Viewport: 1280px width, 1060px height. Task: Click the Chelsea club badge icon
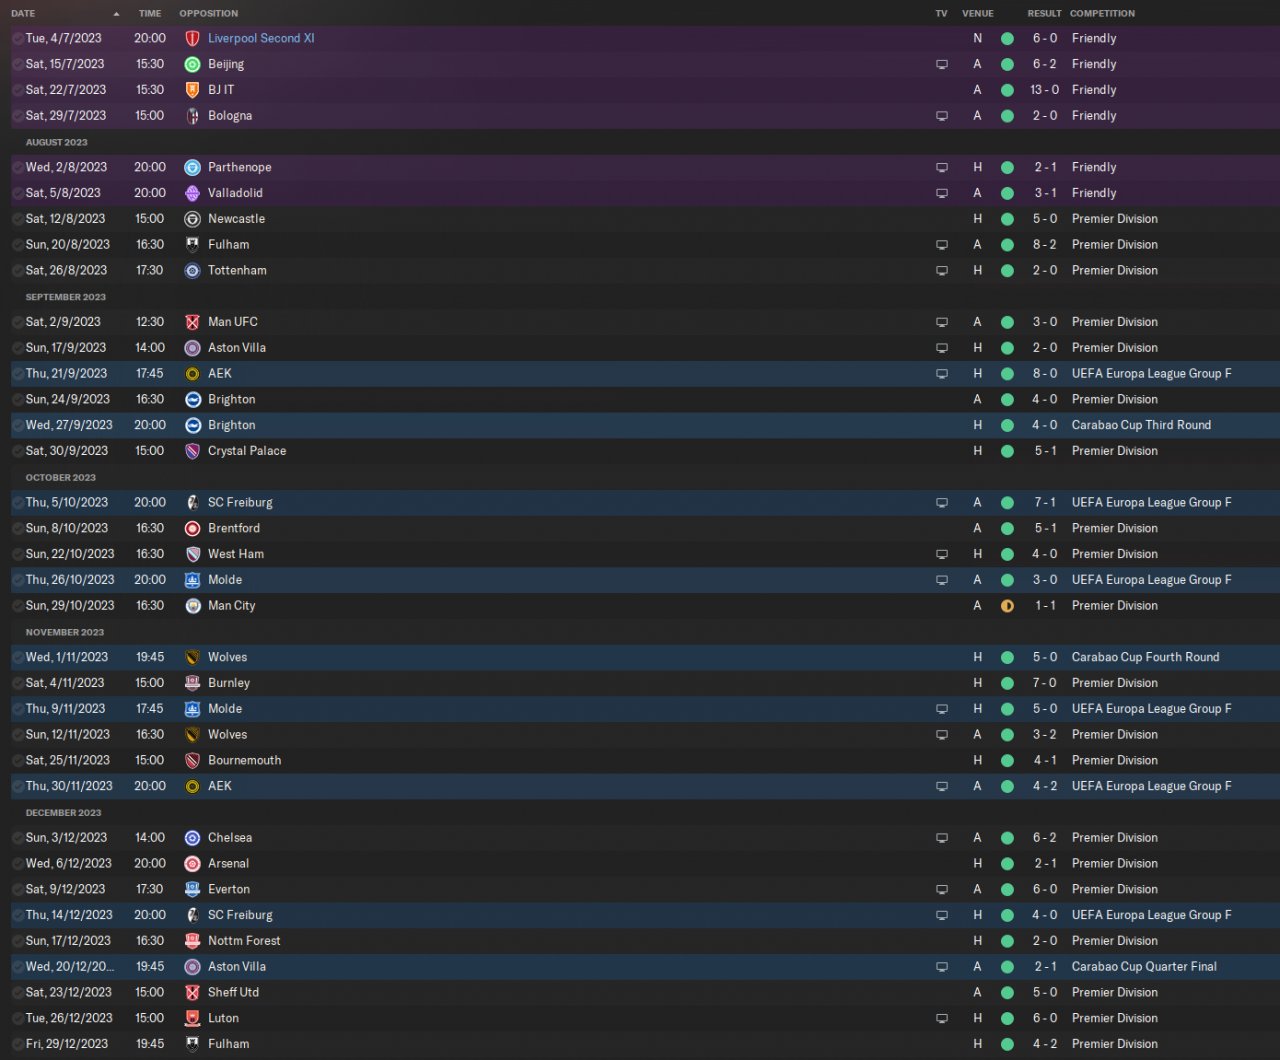(x=193, y=838)
